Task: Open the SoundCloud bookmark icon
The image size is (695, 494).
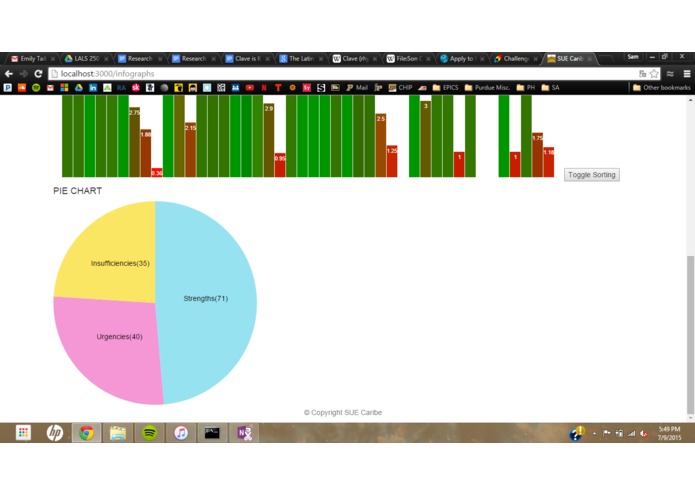Action: (22, 88)
